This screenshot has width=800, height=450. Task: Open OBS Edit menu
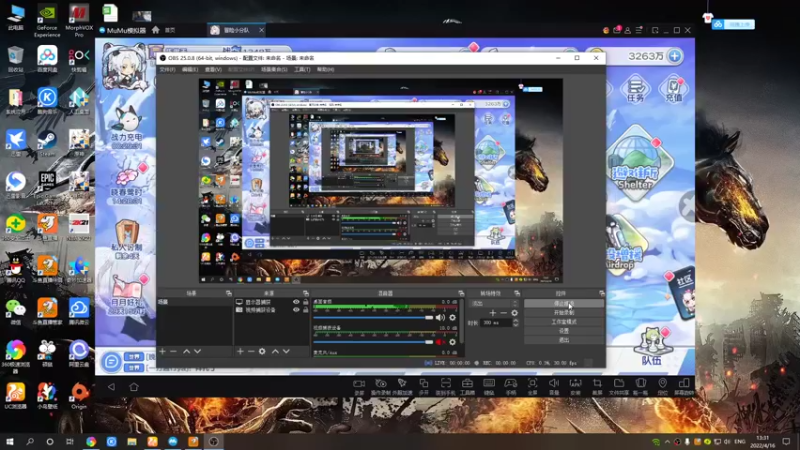[190, 69]
